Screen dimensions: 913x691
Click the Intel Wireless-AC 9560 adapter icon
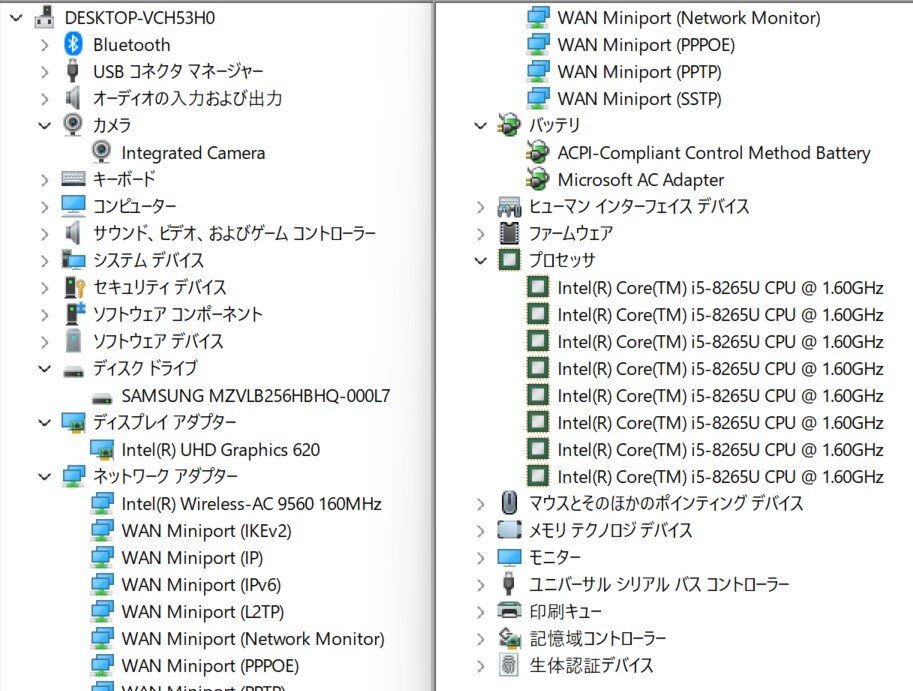click(x=102, y=504)
